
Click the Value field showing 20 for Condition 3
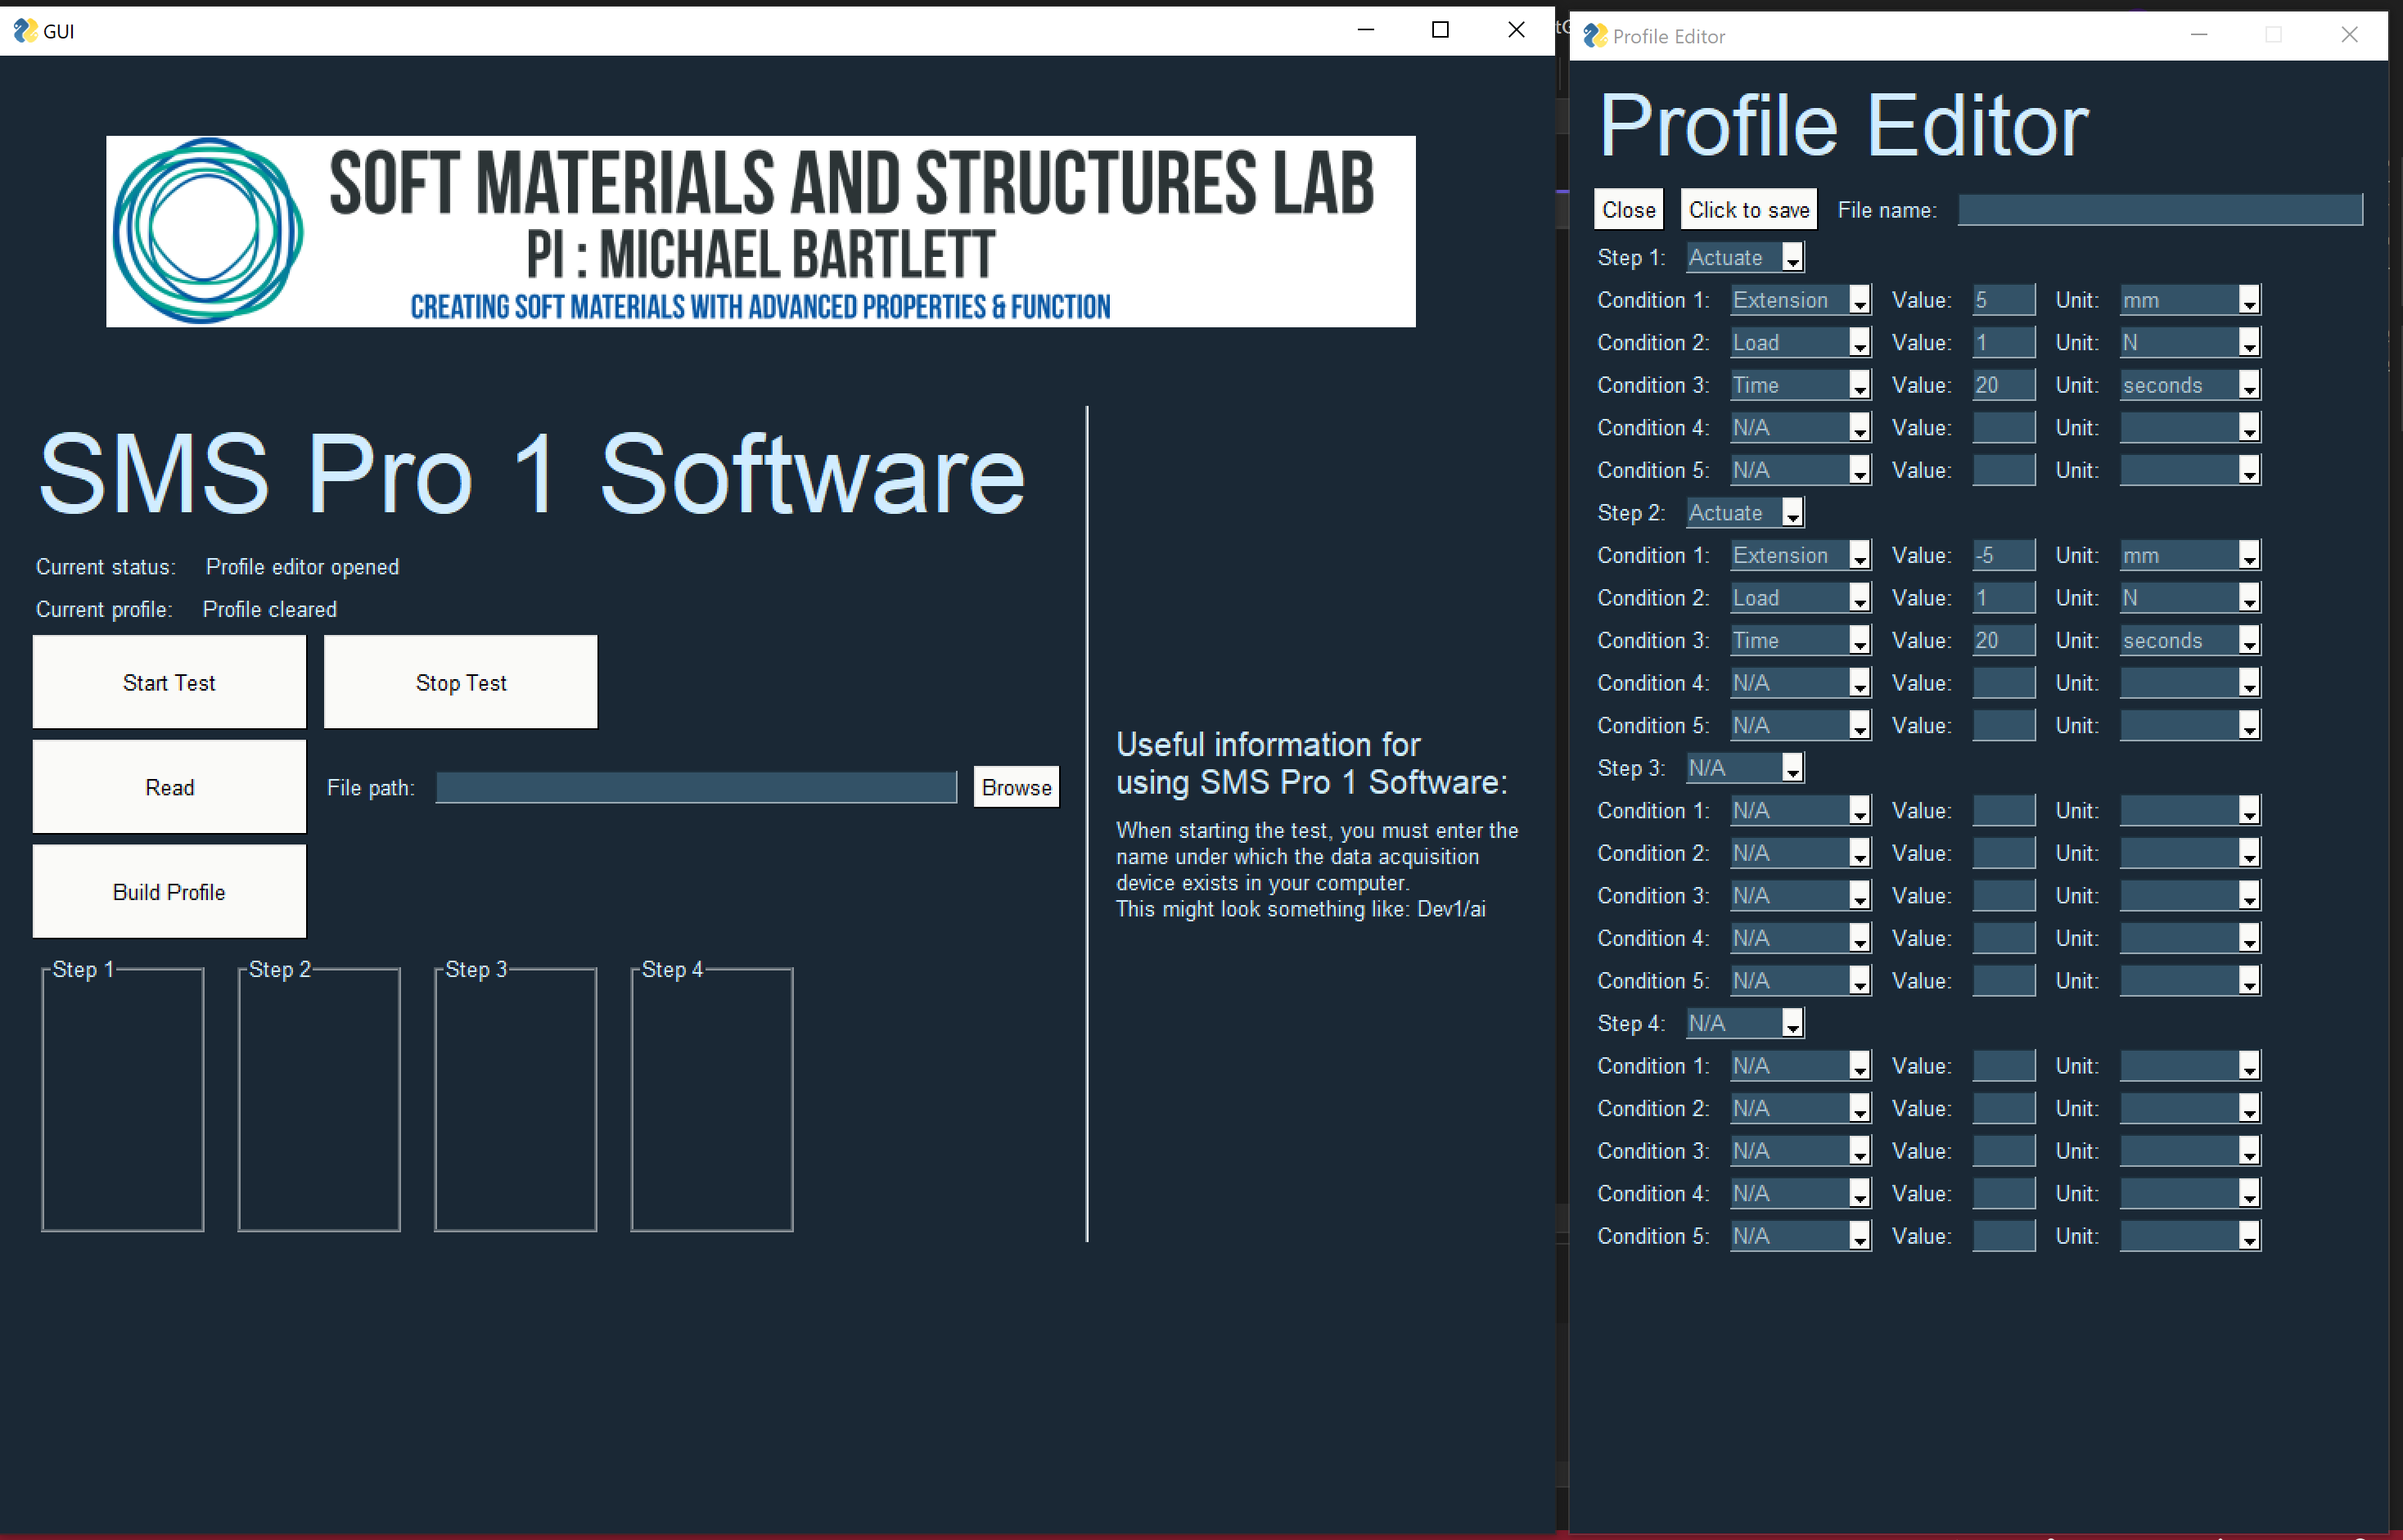coord(2003,384)
